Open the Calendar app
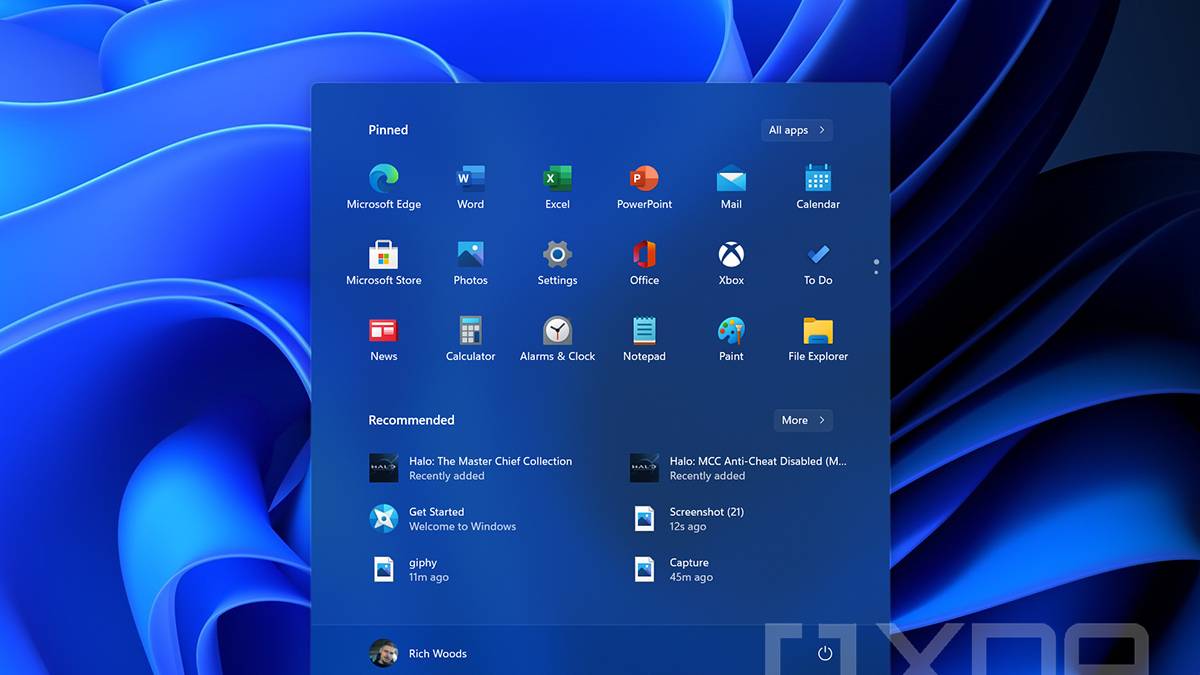The width and height of the screenshot is (1200, 675). [x=818, y=187]
